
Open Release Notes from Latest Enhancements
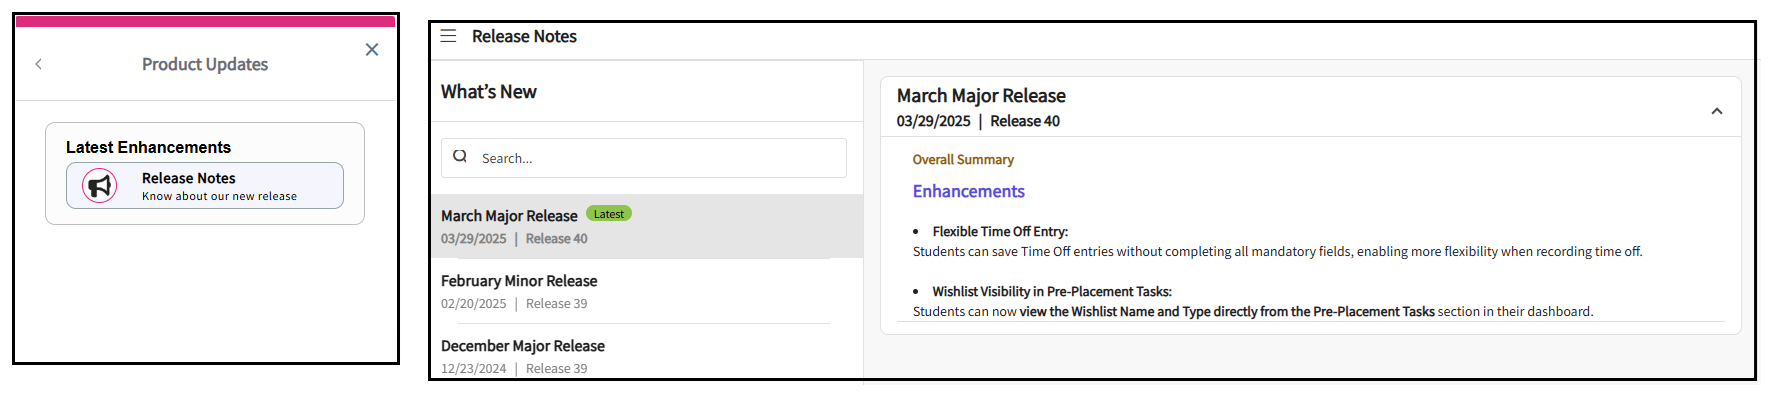point(205,186)
